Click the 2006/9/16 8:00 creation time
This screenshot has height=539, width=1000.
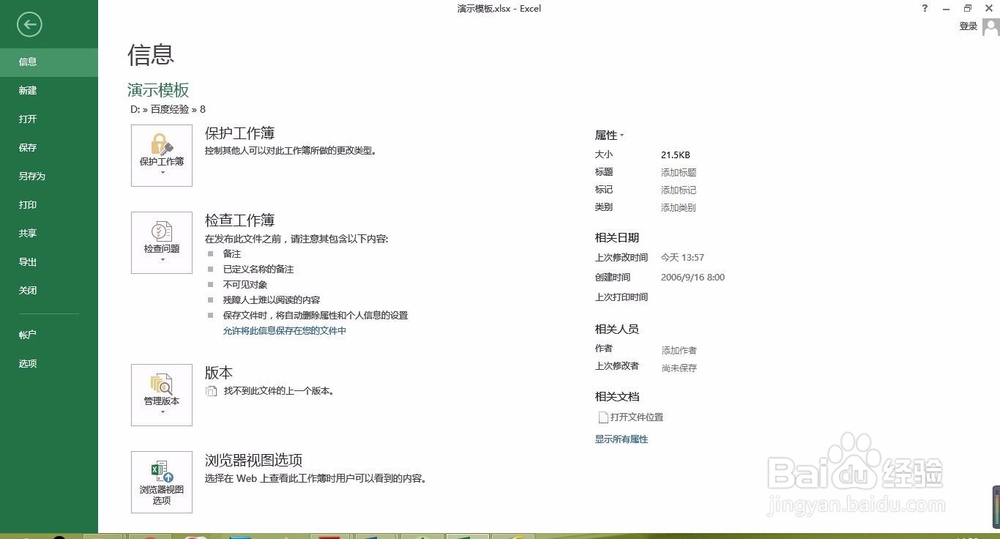click(x=693, y=277)
